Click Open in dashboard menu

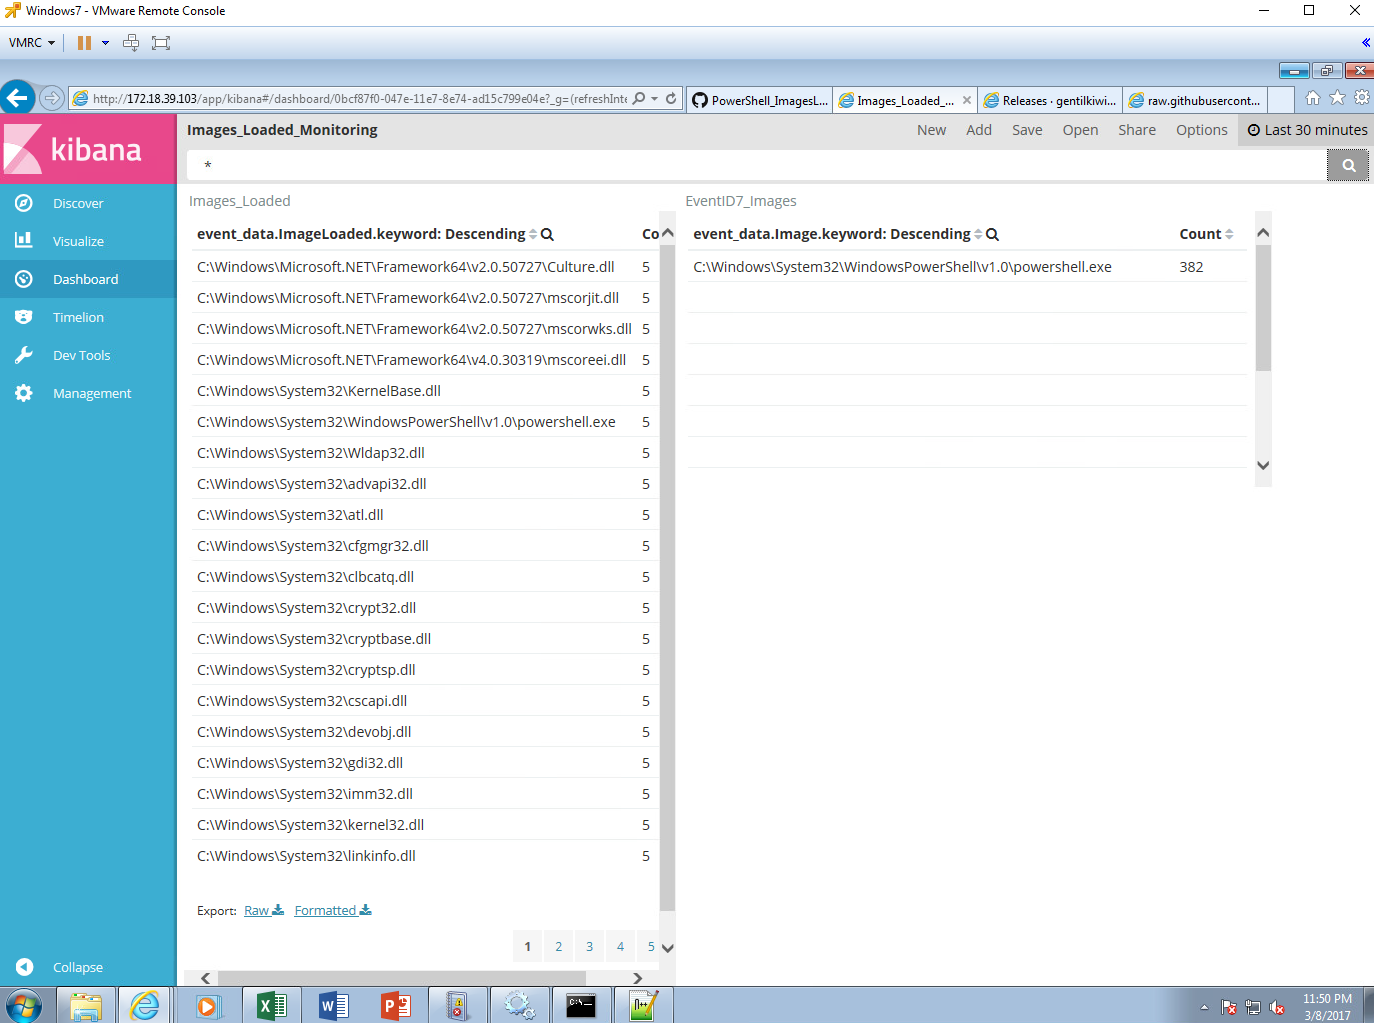point(1080,130)
